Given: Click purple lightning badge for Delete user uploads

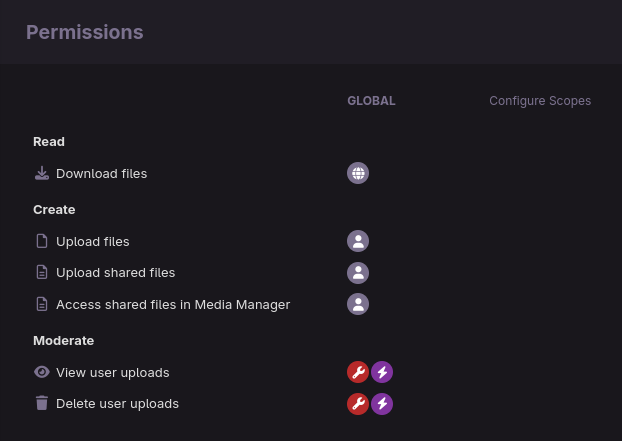Looking at the screenshot, I should 382,404.
